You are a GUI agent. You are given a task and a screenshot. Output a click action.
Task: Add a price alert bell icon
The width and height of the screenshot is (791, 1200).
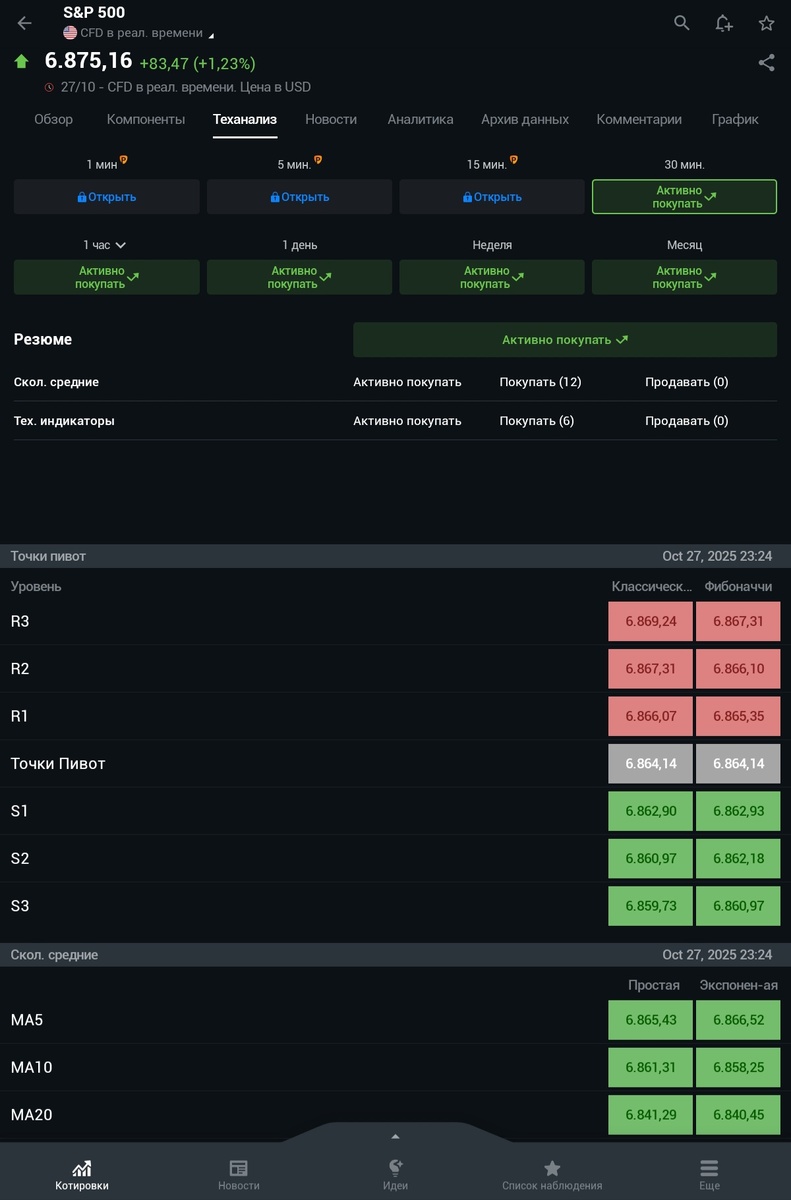(x=724, y=23)
